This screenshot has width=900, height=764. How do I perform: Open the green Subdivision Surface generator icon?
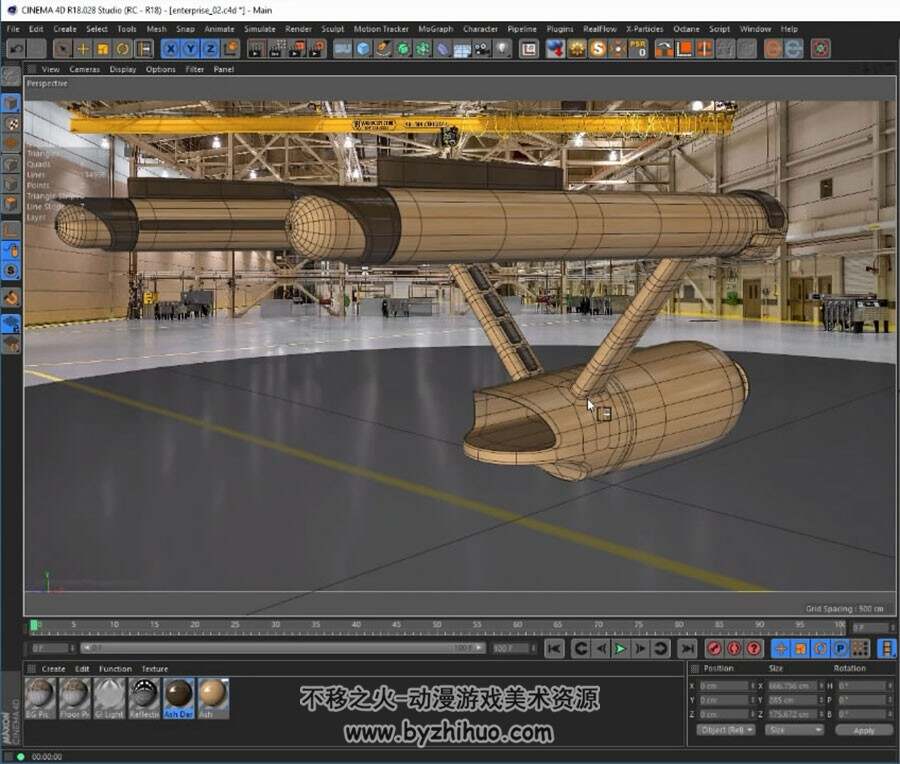click(403, 49)
